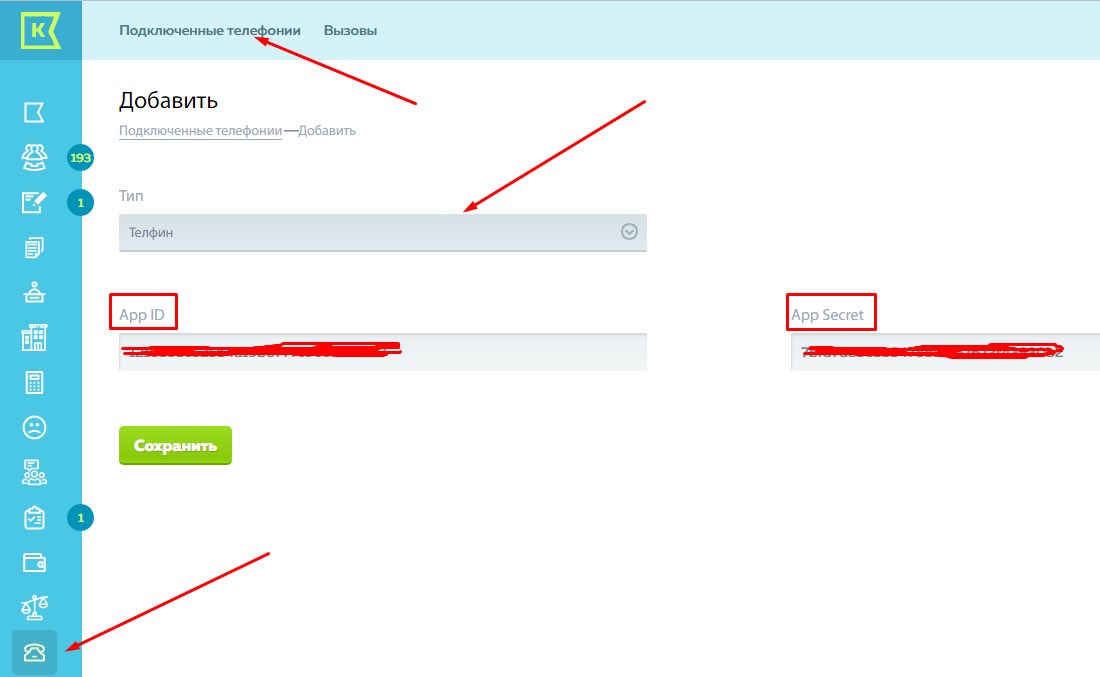The height and width of the screenshot is (677, 1100).
Task: Open the flag icon in sidebar
Action: (34, 112)
